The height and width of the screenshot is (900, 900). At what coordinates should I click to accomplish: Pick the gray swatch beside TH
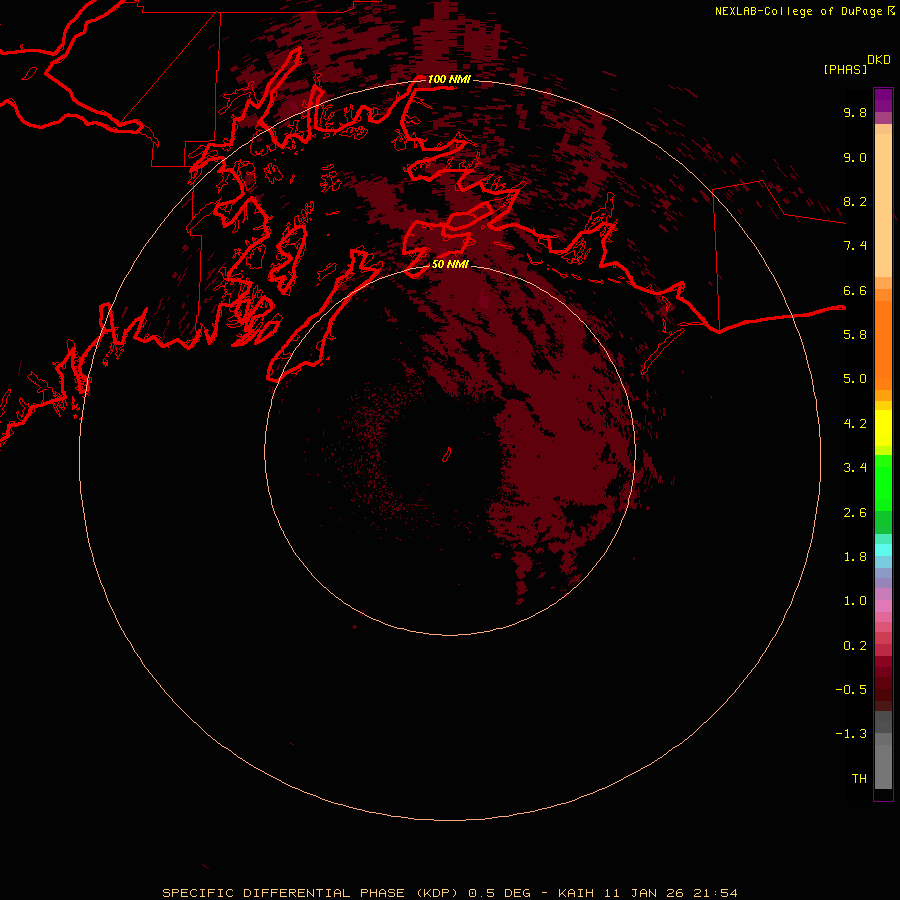tap(883, 769)
